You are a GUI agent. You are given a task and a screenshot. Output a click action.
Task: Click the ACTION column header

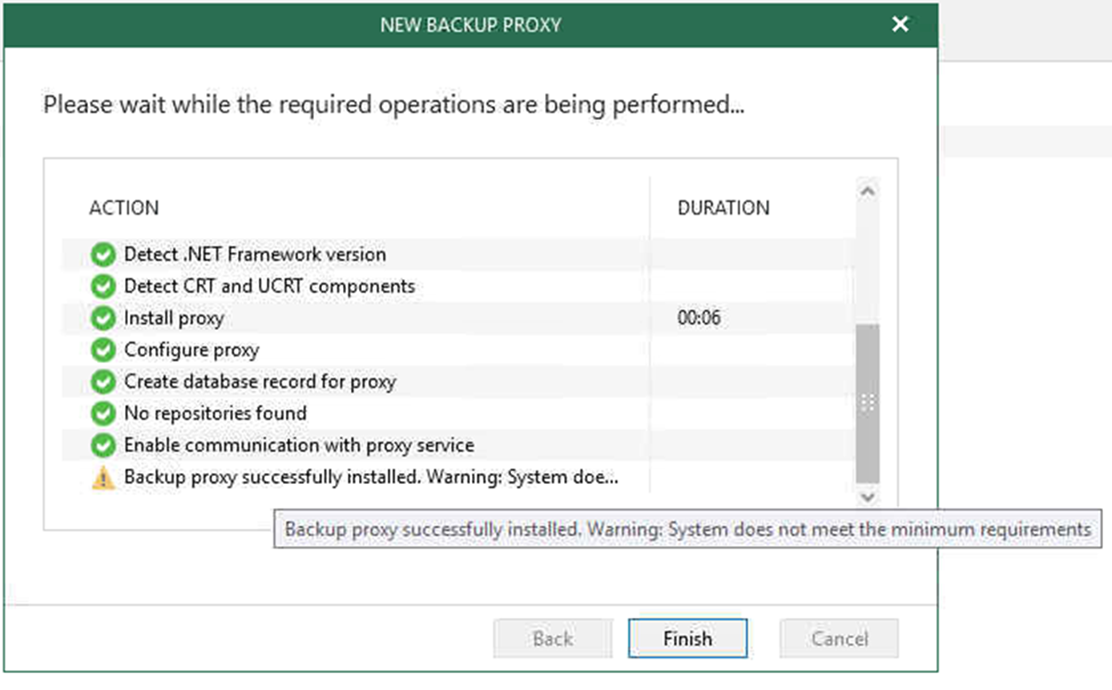124,208
